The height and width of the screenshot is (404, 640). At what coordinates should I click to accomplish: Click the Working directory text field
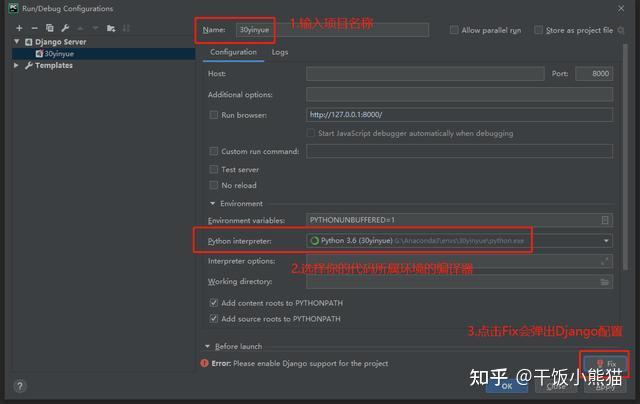(x=460, y=282)
